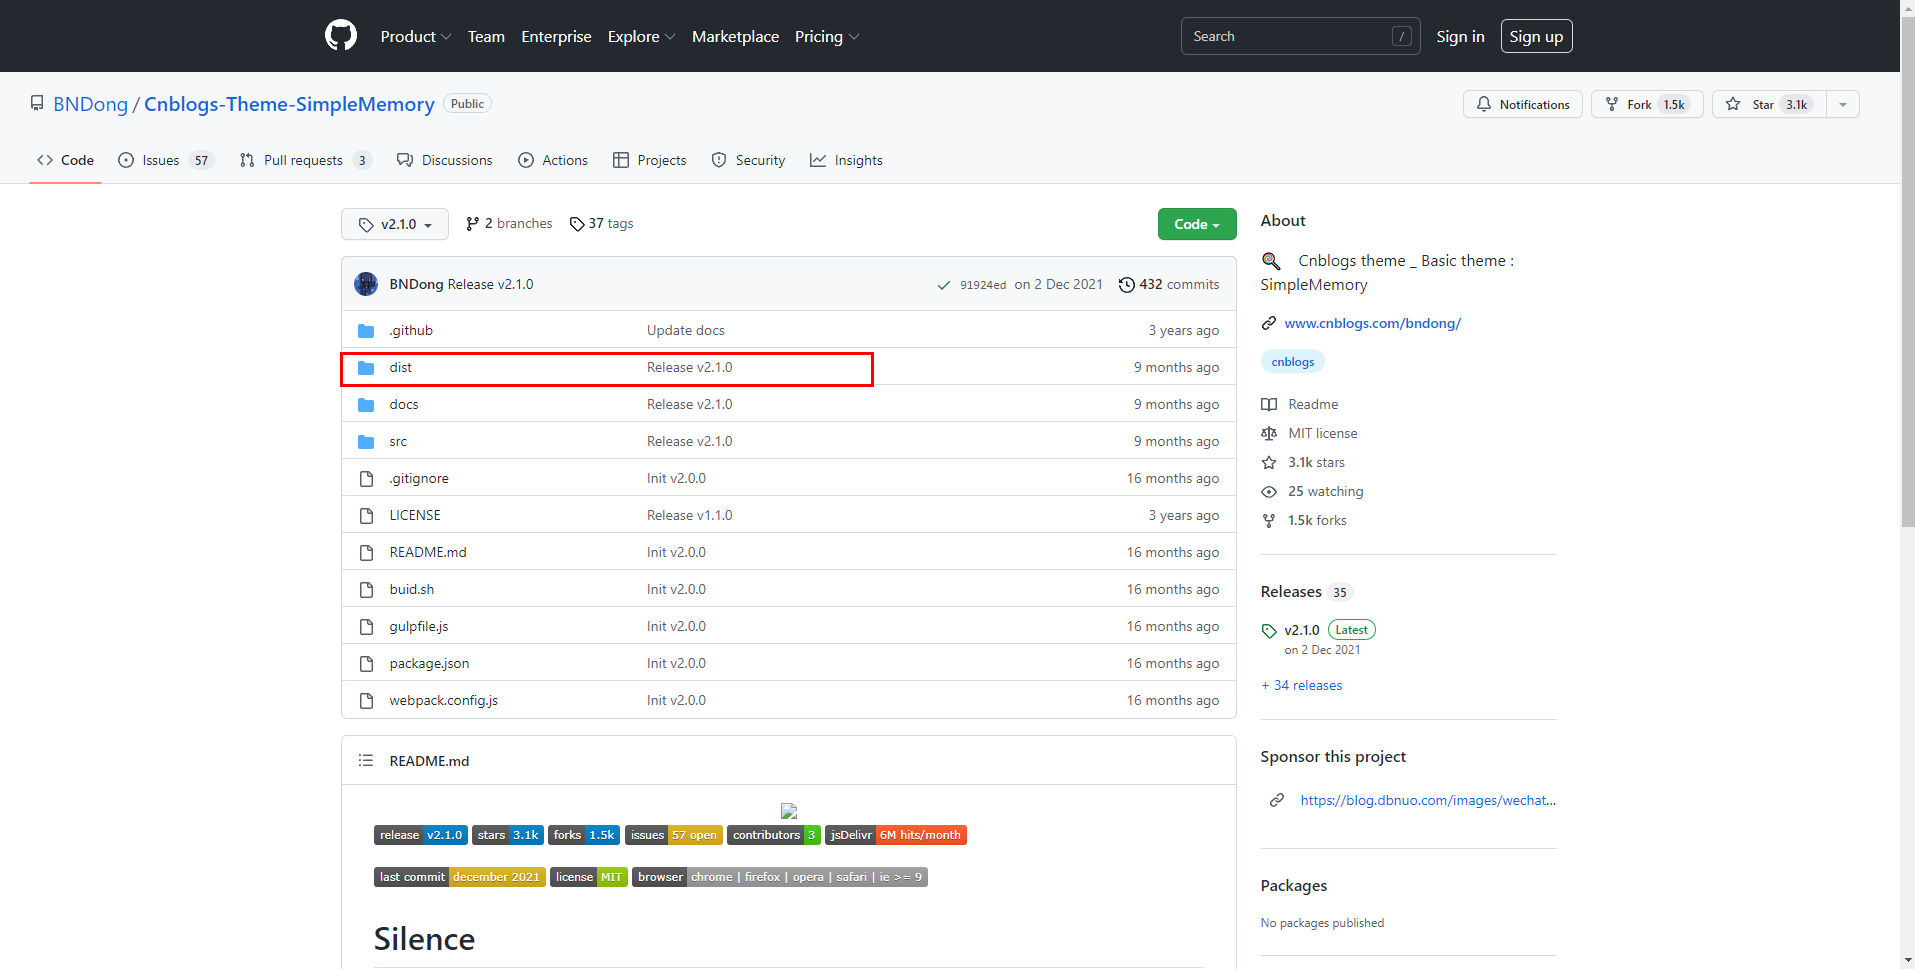Click the webpack.config.js file icon
This screenshot has width=1915, height=969.
pyautogui.click(x=366, y=701)
